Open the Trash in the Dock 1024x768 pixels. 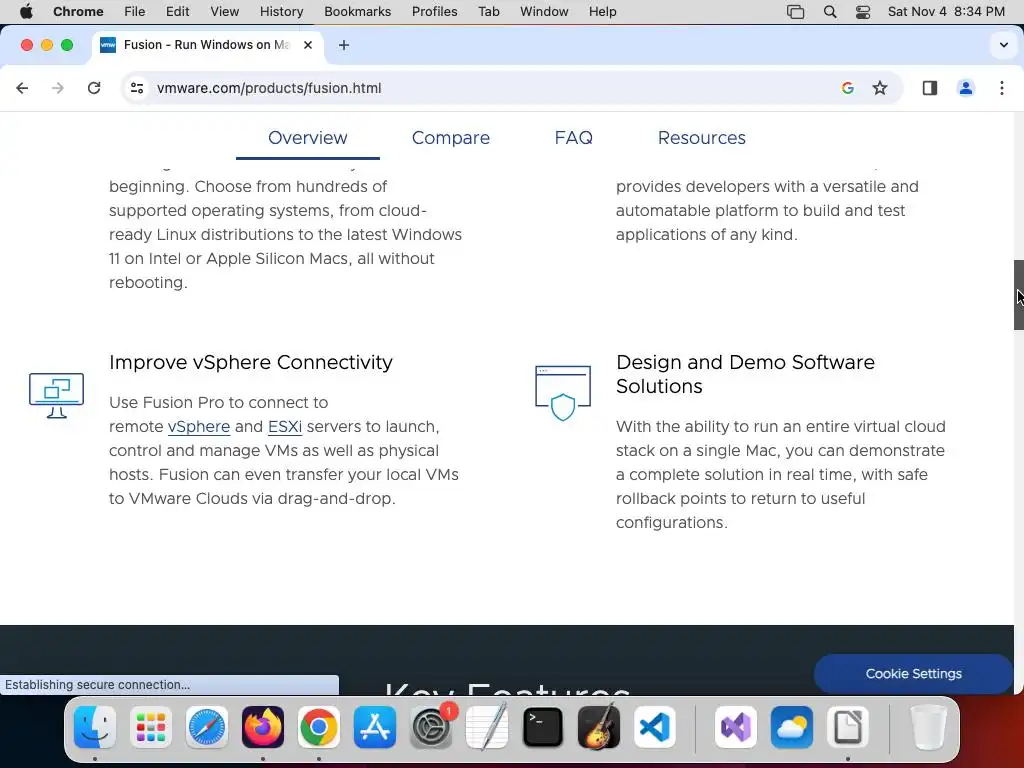(928, 727)
